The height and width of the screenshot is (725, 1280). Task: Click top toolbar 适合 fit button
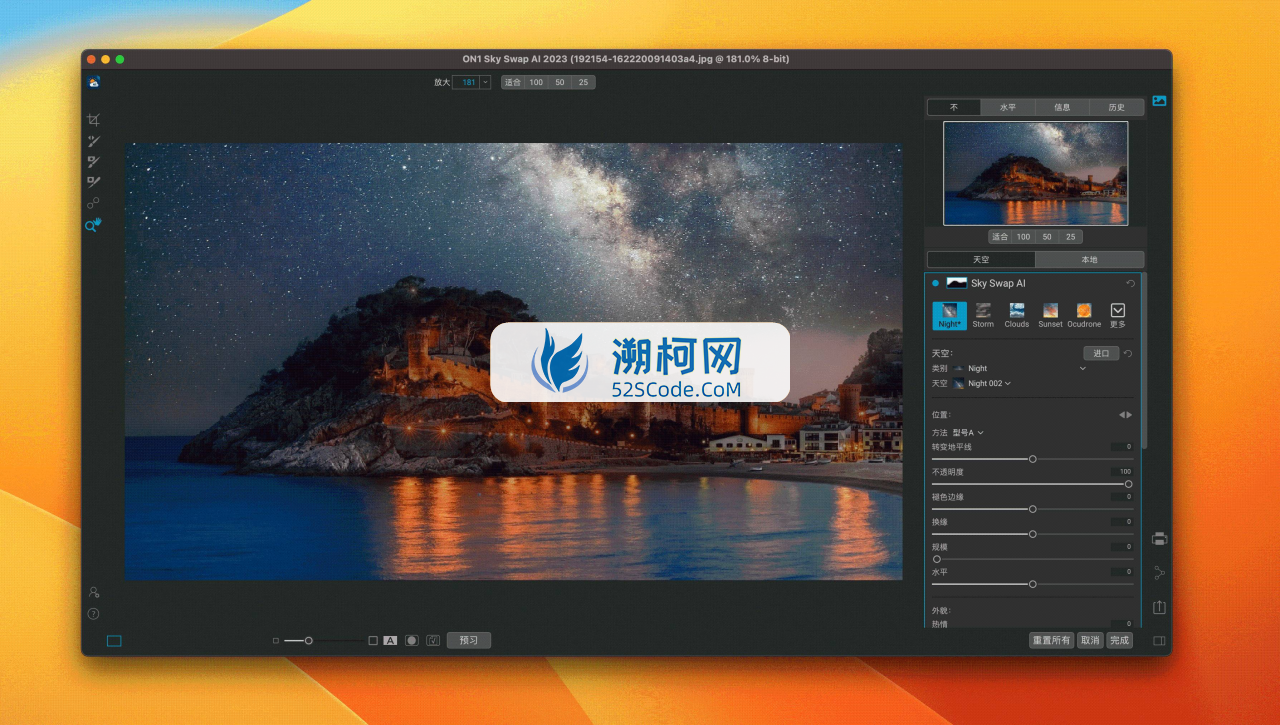coord(513,82)
